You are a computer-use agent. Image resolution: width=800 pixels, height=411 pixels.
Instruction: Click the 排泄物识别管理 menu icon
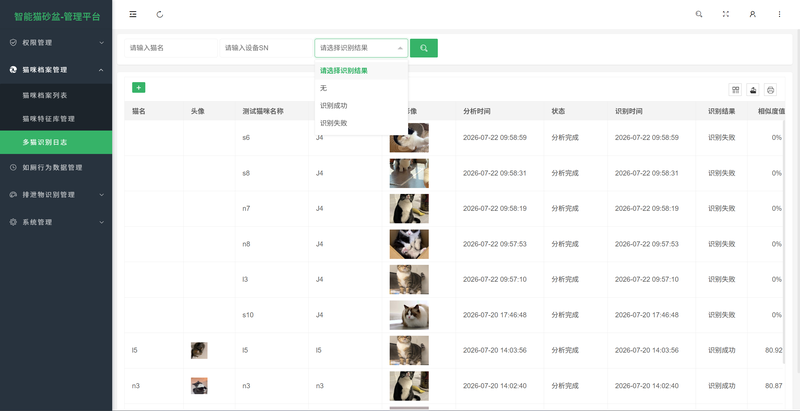pos(13,194)
